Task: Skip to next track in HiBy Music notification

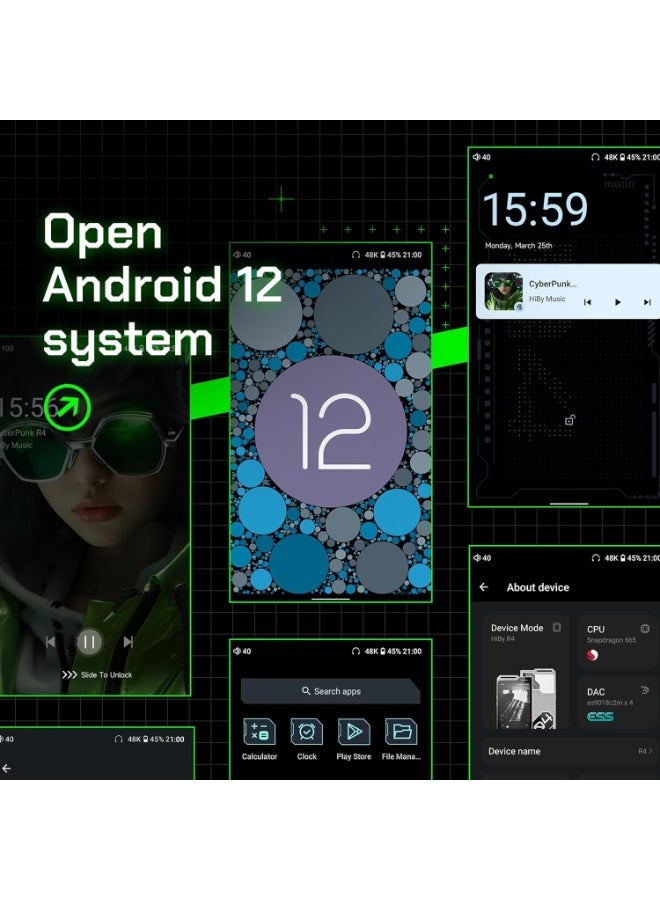Action: click(x=647, y=302)
